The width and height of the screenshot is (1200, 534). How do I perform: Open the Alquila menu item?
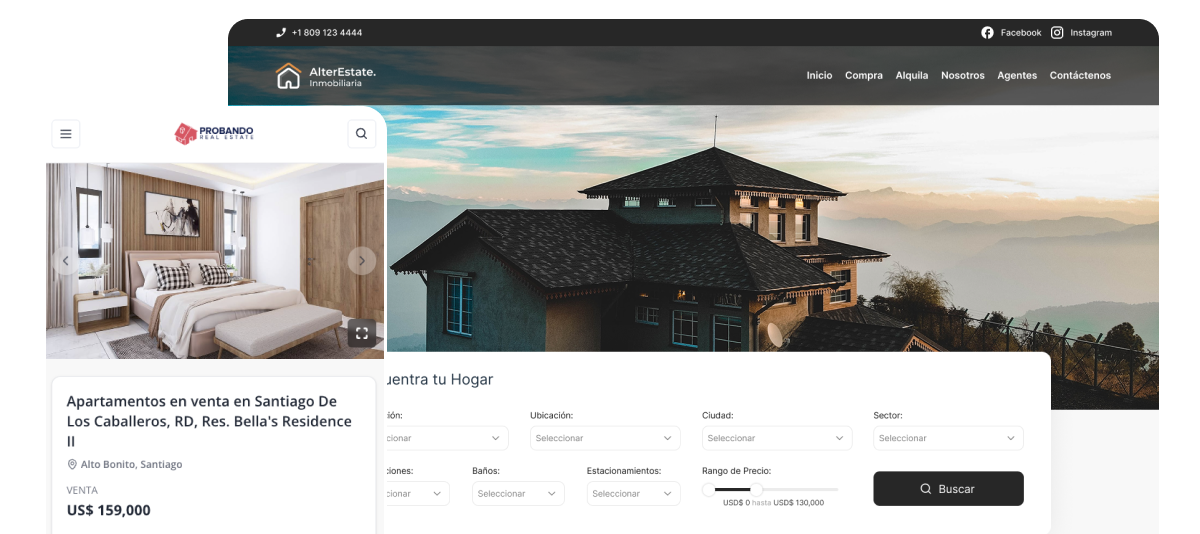click(912, 76)
